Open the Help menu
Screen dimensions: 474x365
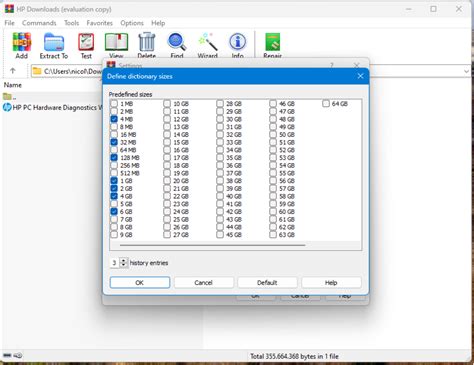158,23
